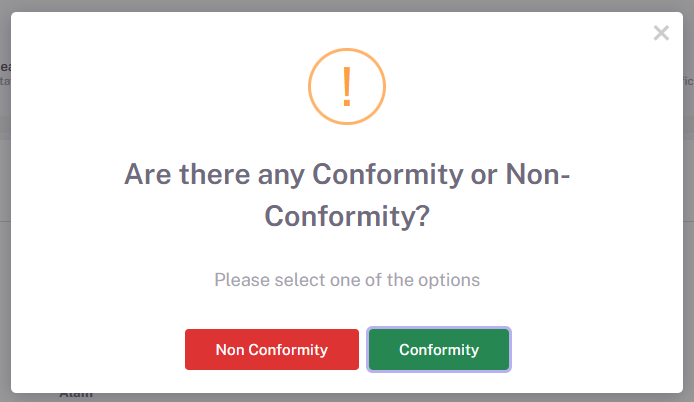Choose the Non Conformity button

(272, 349)
